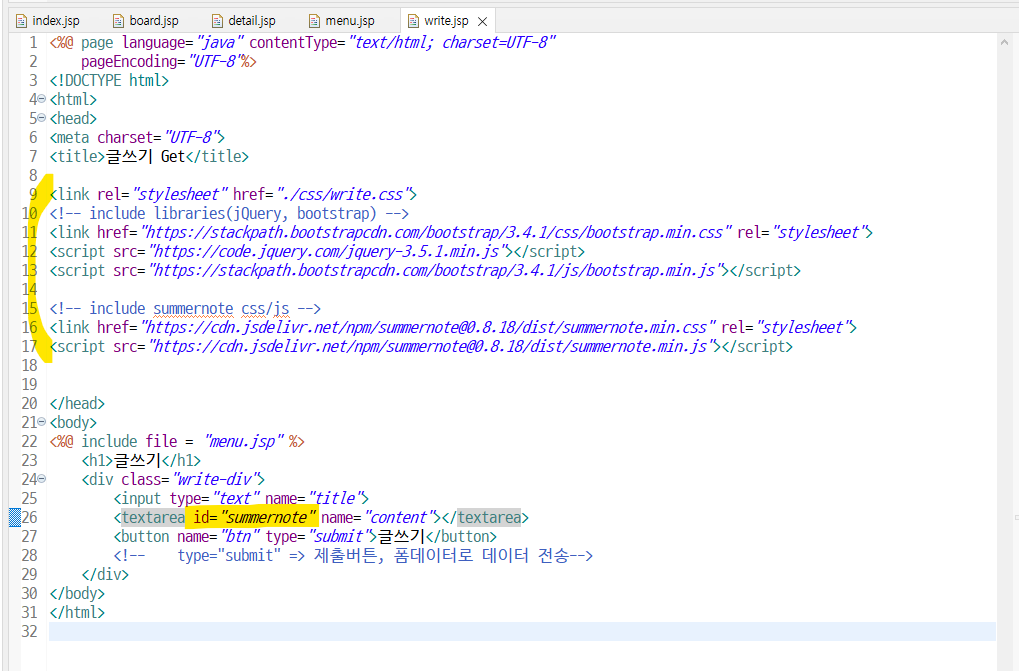Image resolution: width=1019 pixels, height=671 pixels.
Task: Click the summernote.min.css URL on line 16
Action: pos(428,327)
